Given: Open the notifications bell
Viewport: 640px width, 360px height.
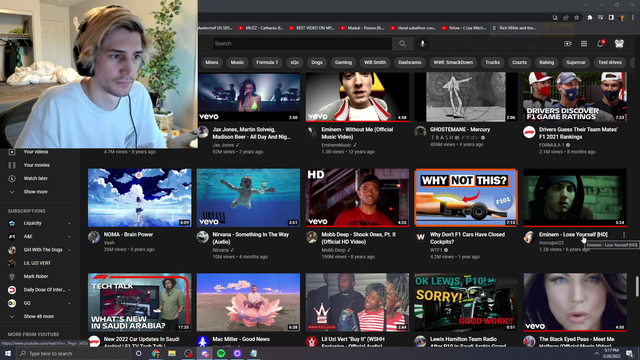Looking at the screenshot, I should 600,44.
